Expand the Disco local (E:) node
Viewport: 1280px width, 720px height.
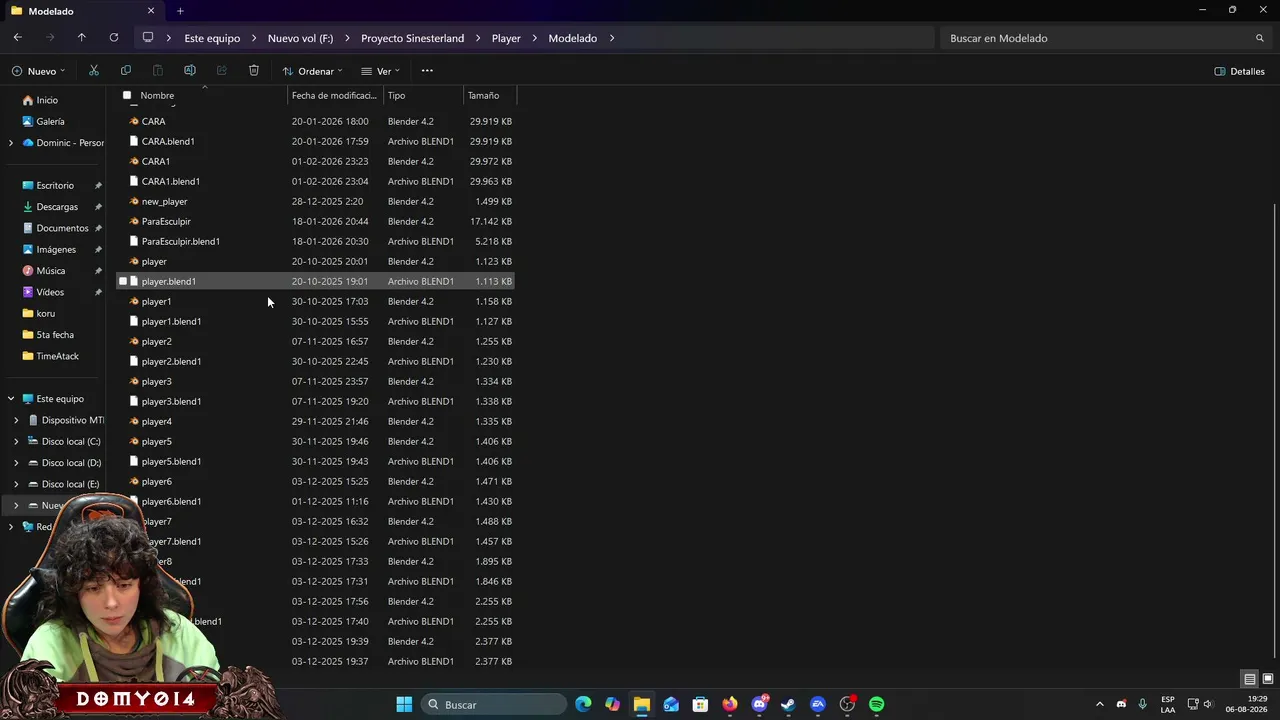(16, 484)
